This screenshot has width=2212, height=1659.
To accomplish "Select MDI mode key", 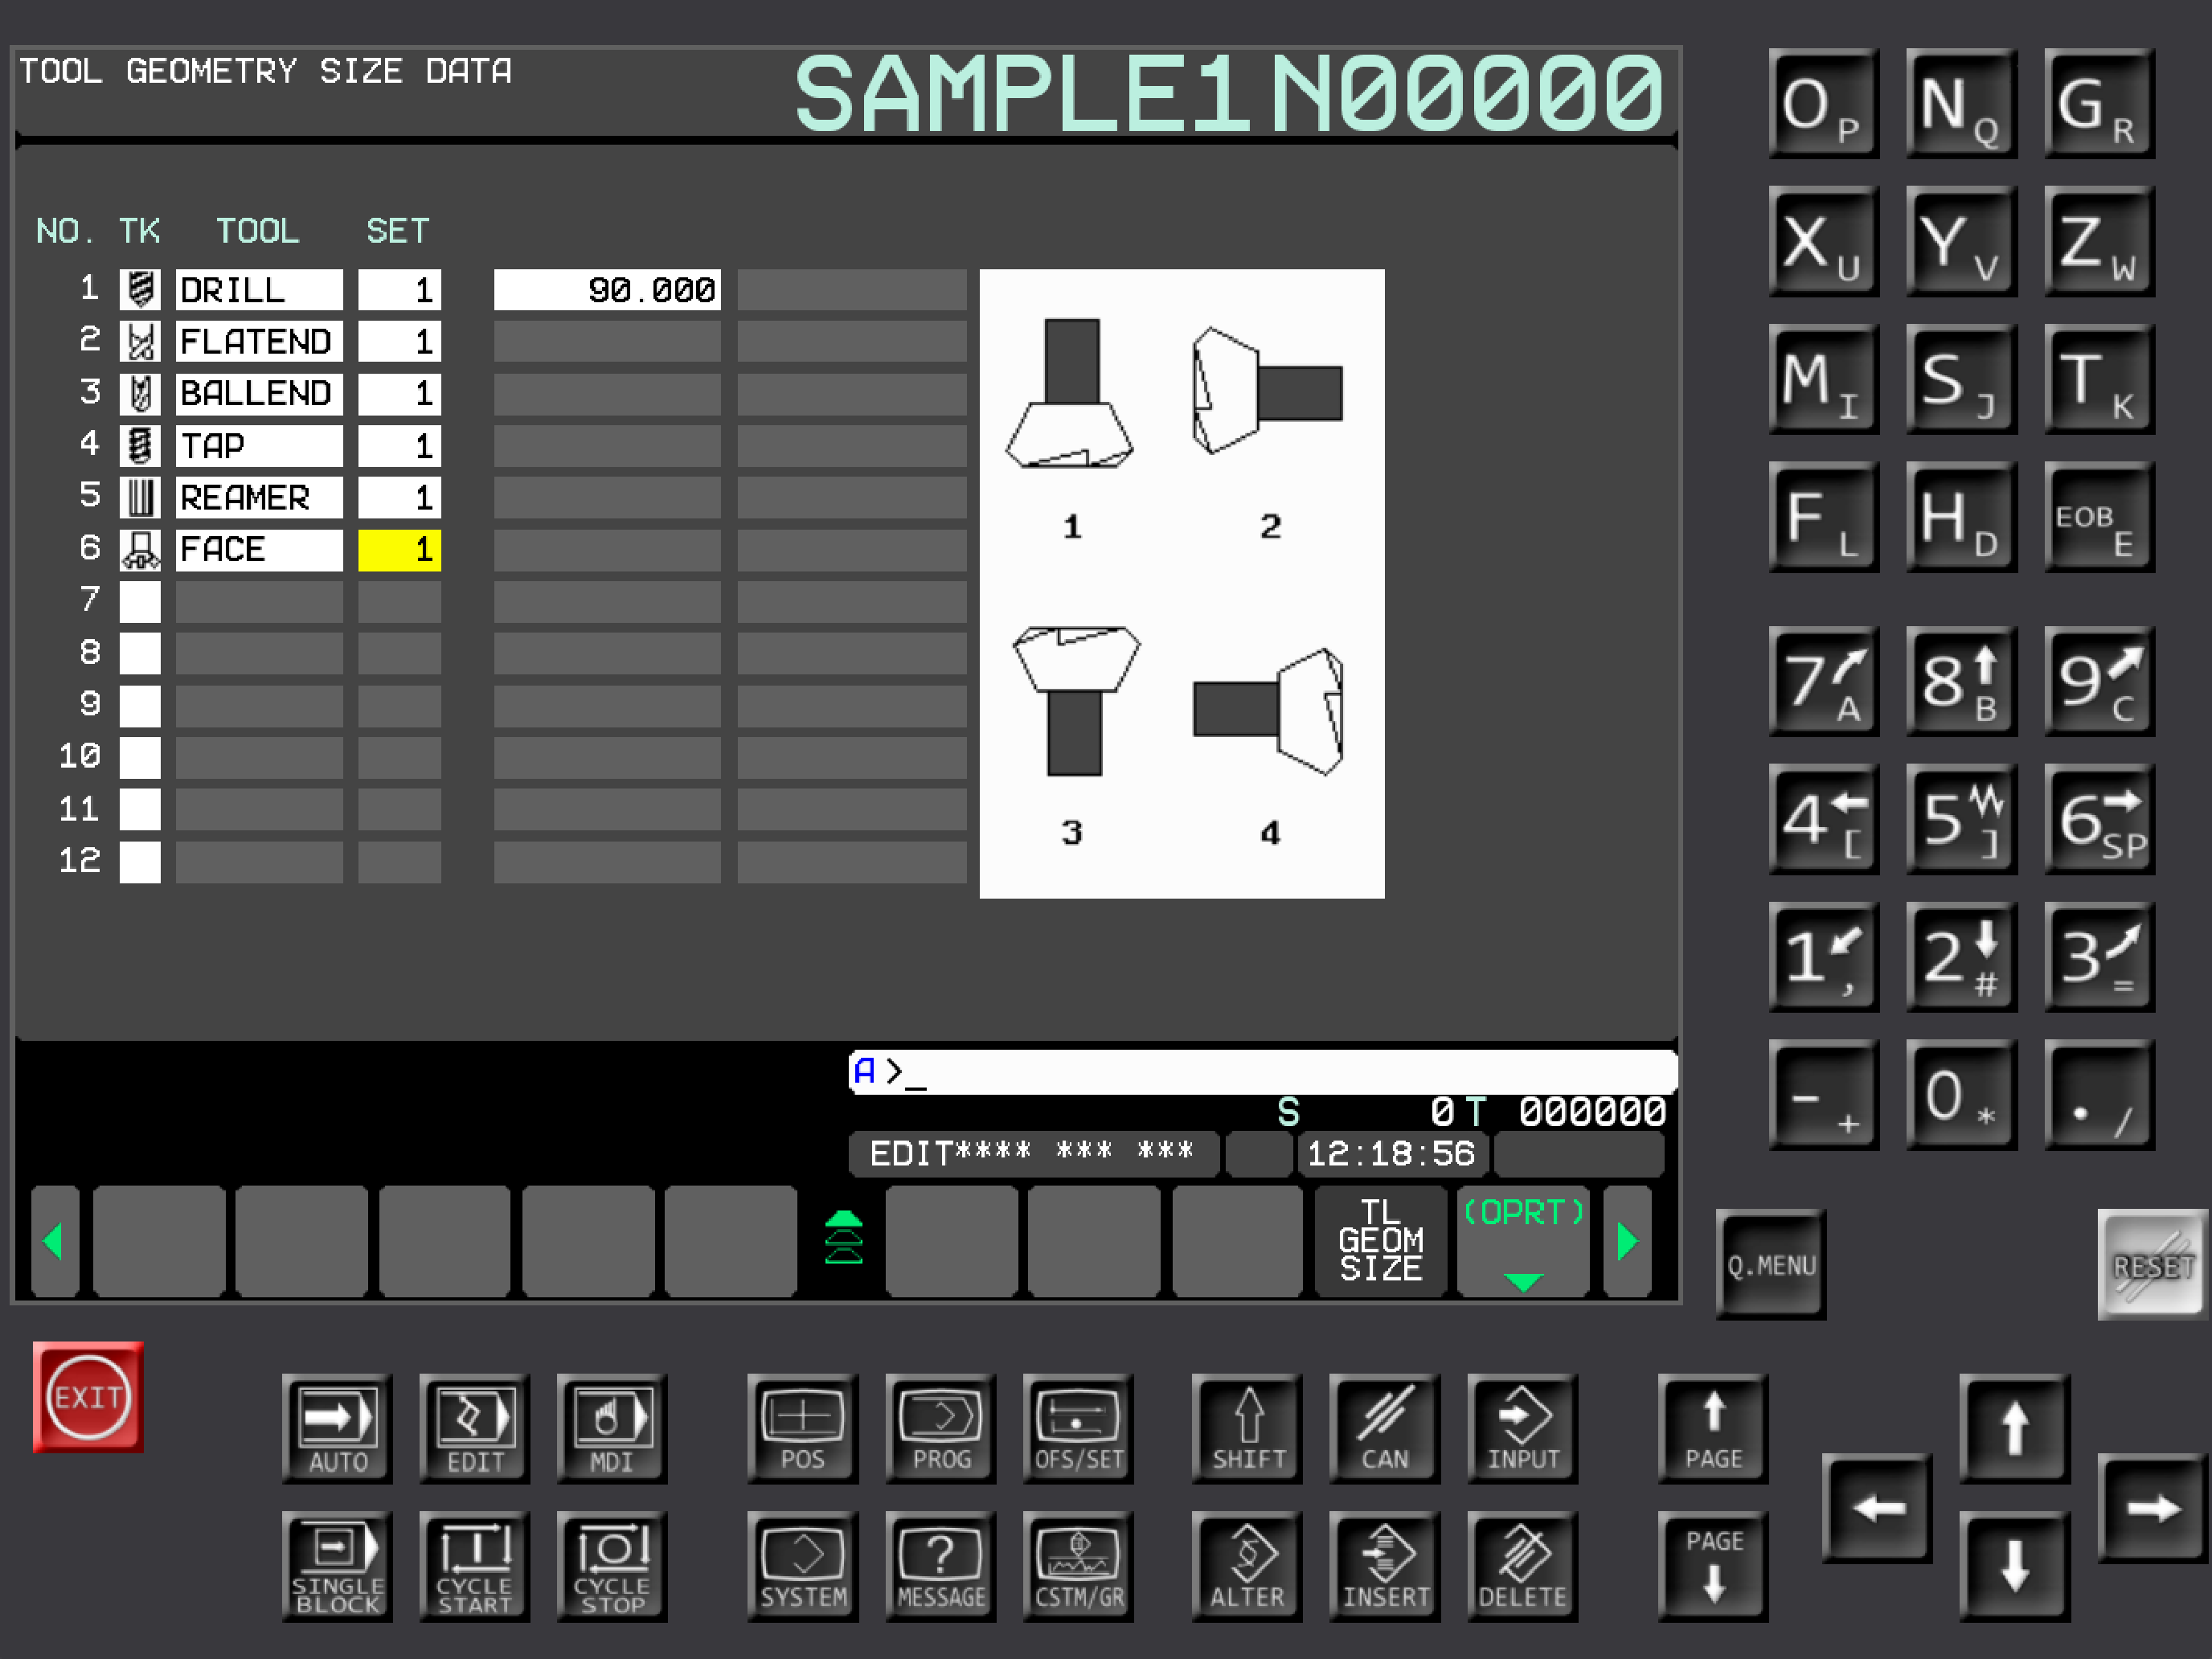I will tap(612, 1428).
